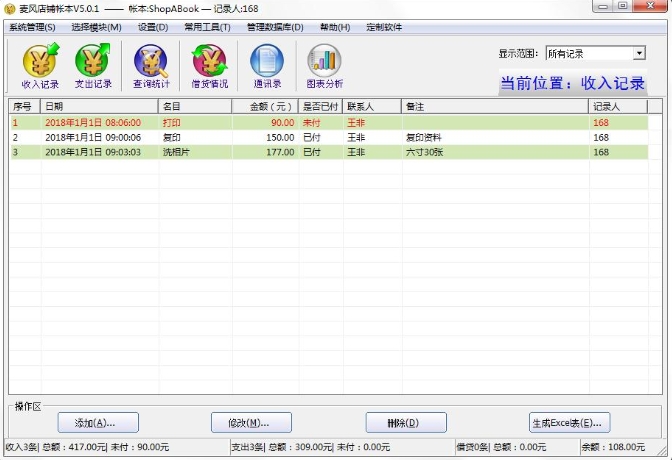
Task: Click the 修改(M)... button
Action: click(251, 423)
